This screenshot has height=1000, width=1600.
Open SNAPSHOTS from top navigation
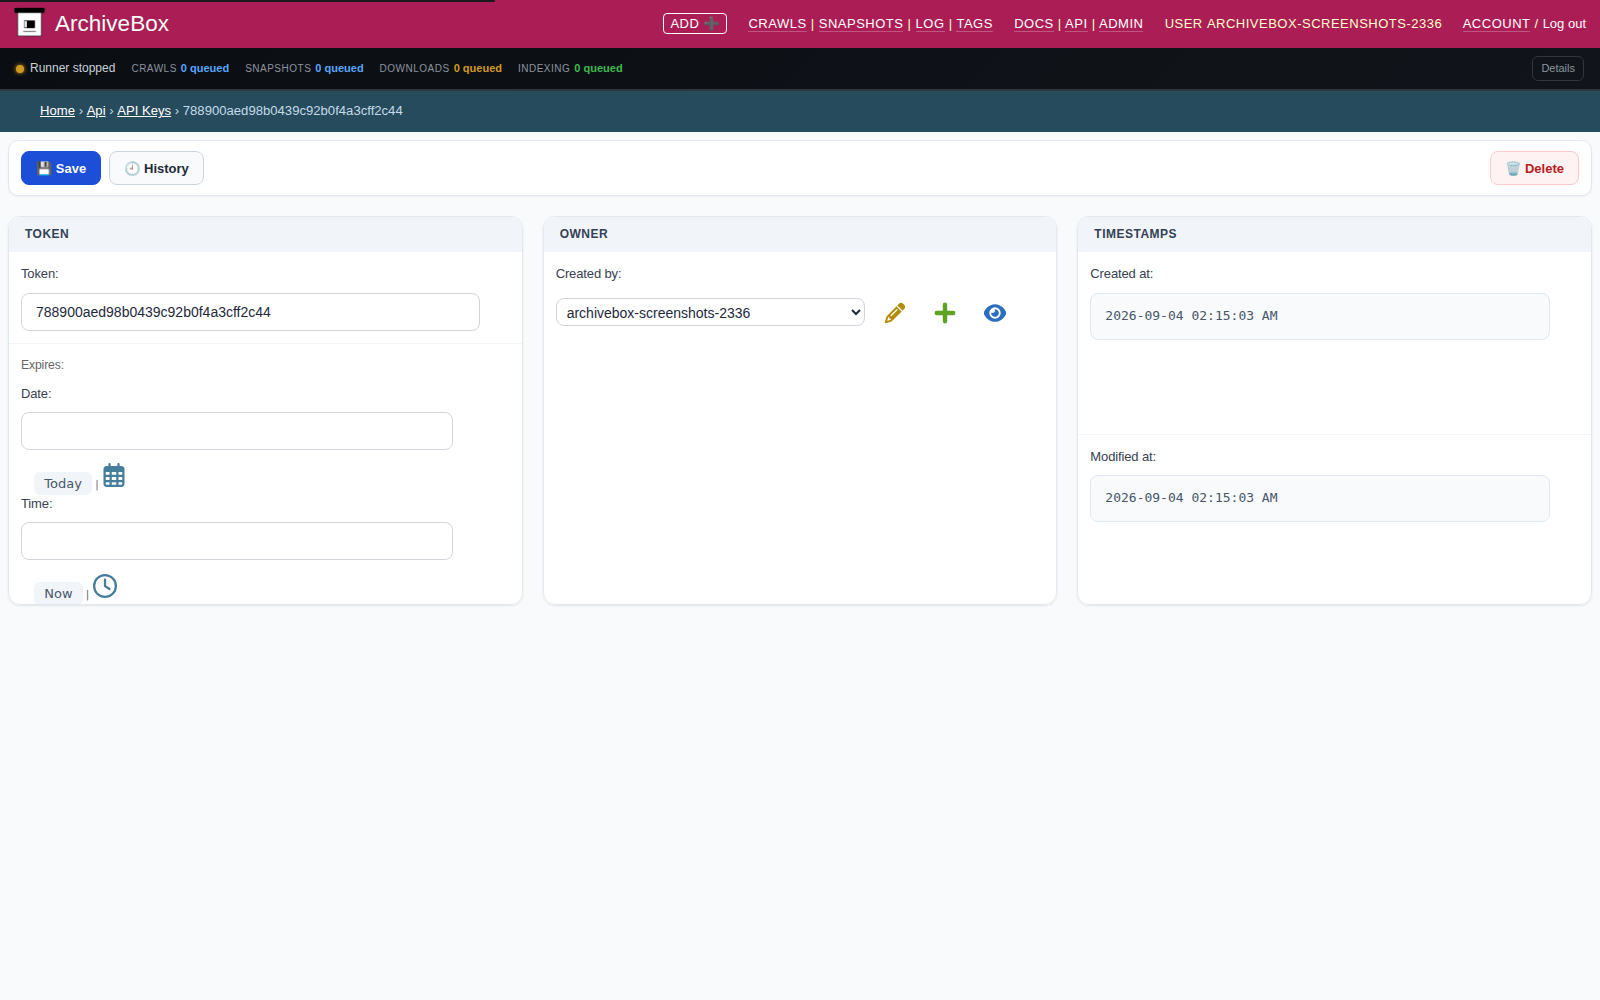(860, 23)
